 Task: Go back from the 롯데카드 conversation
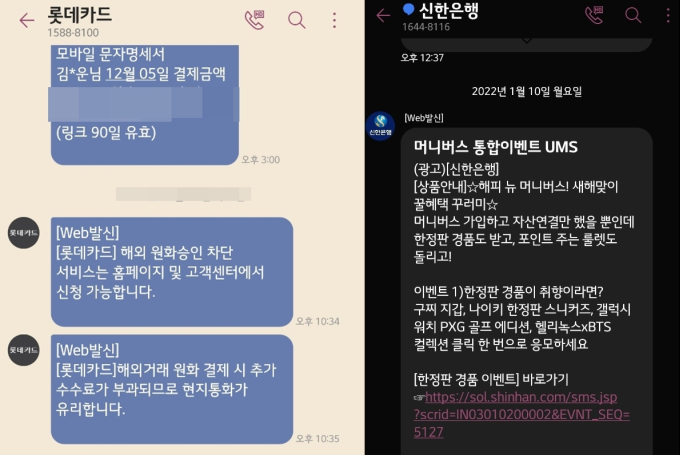tap(26, 20)
